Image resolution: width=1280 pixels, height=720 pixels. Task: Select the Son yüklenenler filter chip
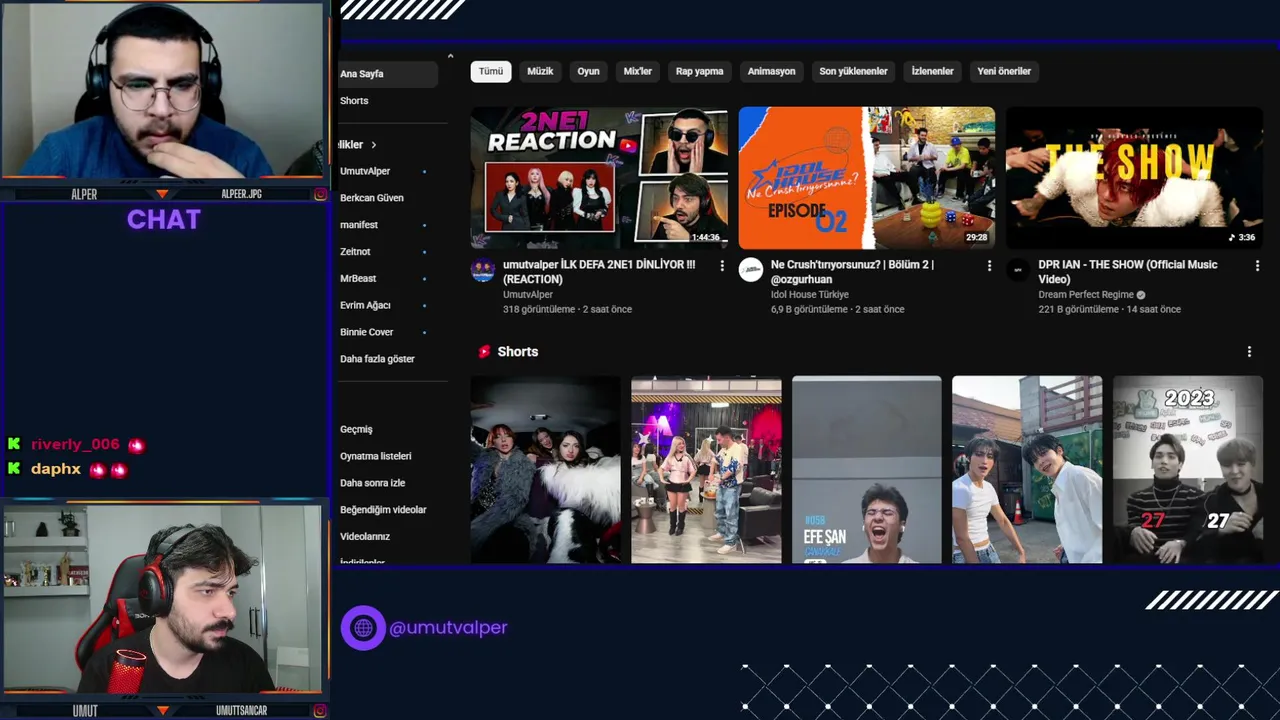(853, 71)
